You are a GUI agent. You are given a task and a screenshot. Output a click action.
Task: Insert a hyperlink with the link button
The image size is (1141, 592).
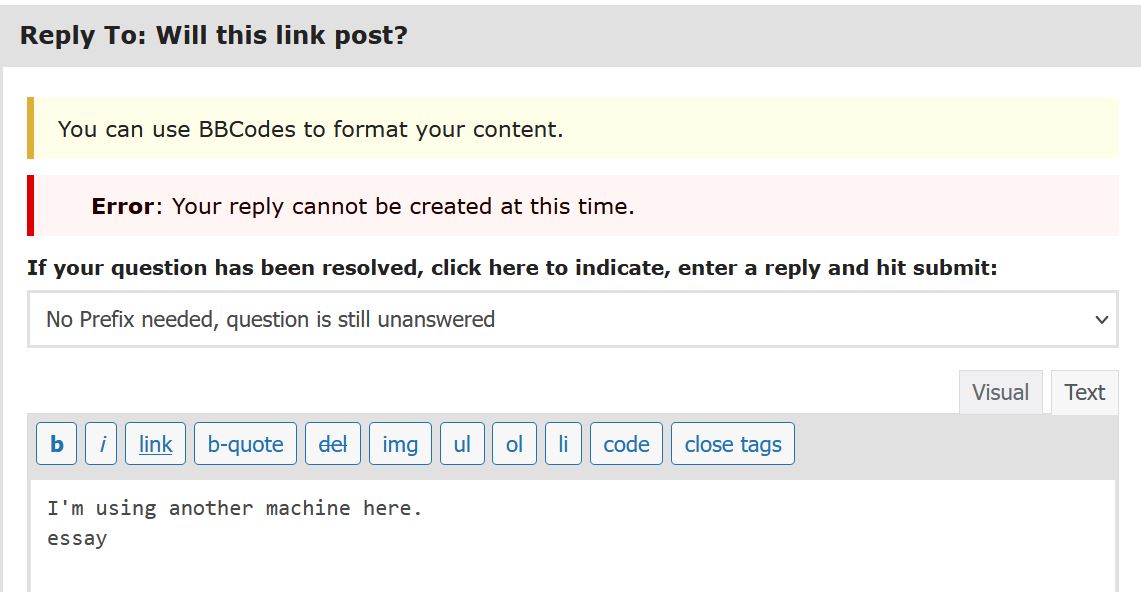point(155,444)
